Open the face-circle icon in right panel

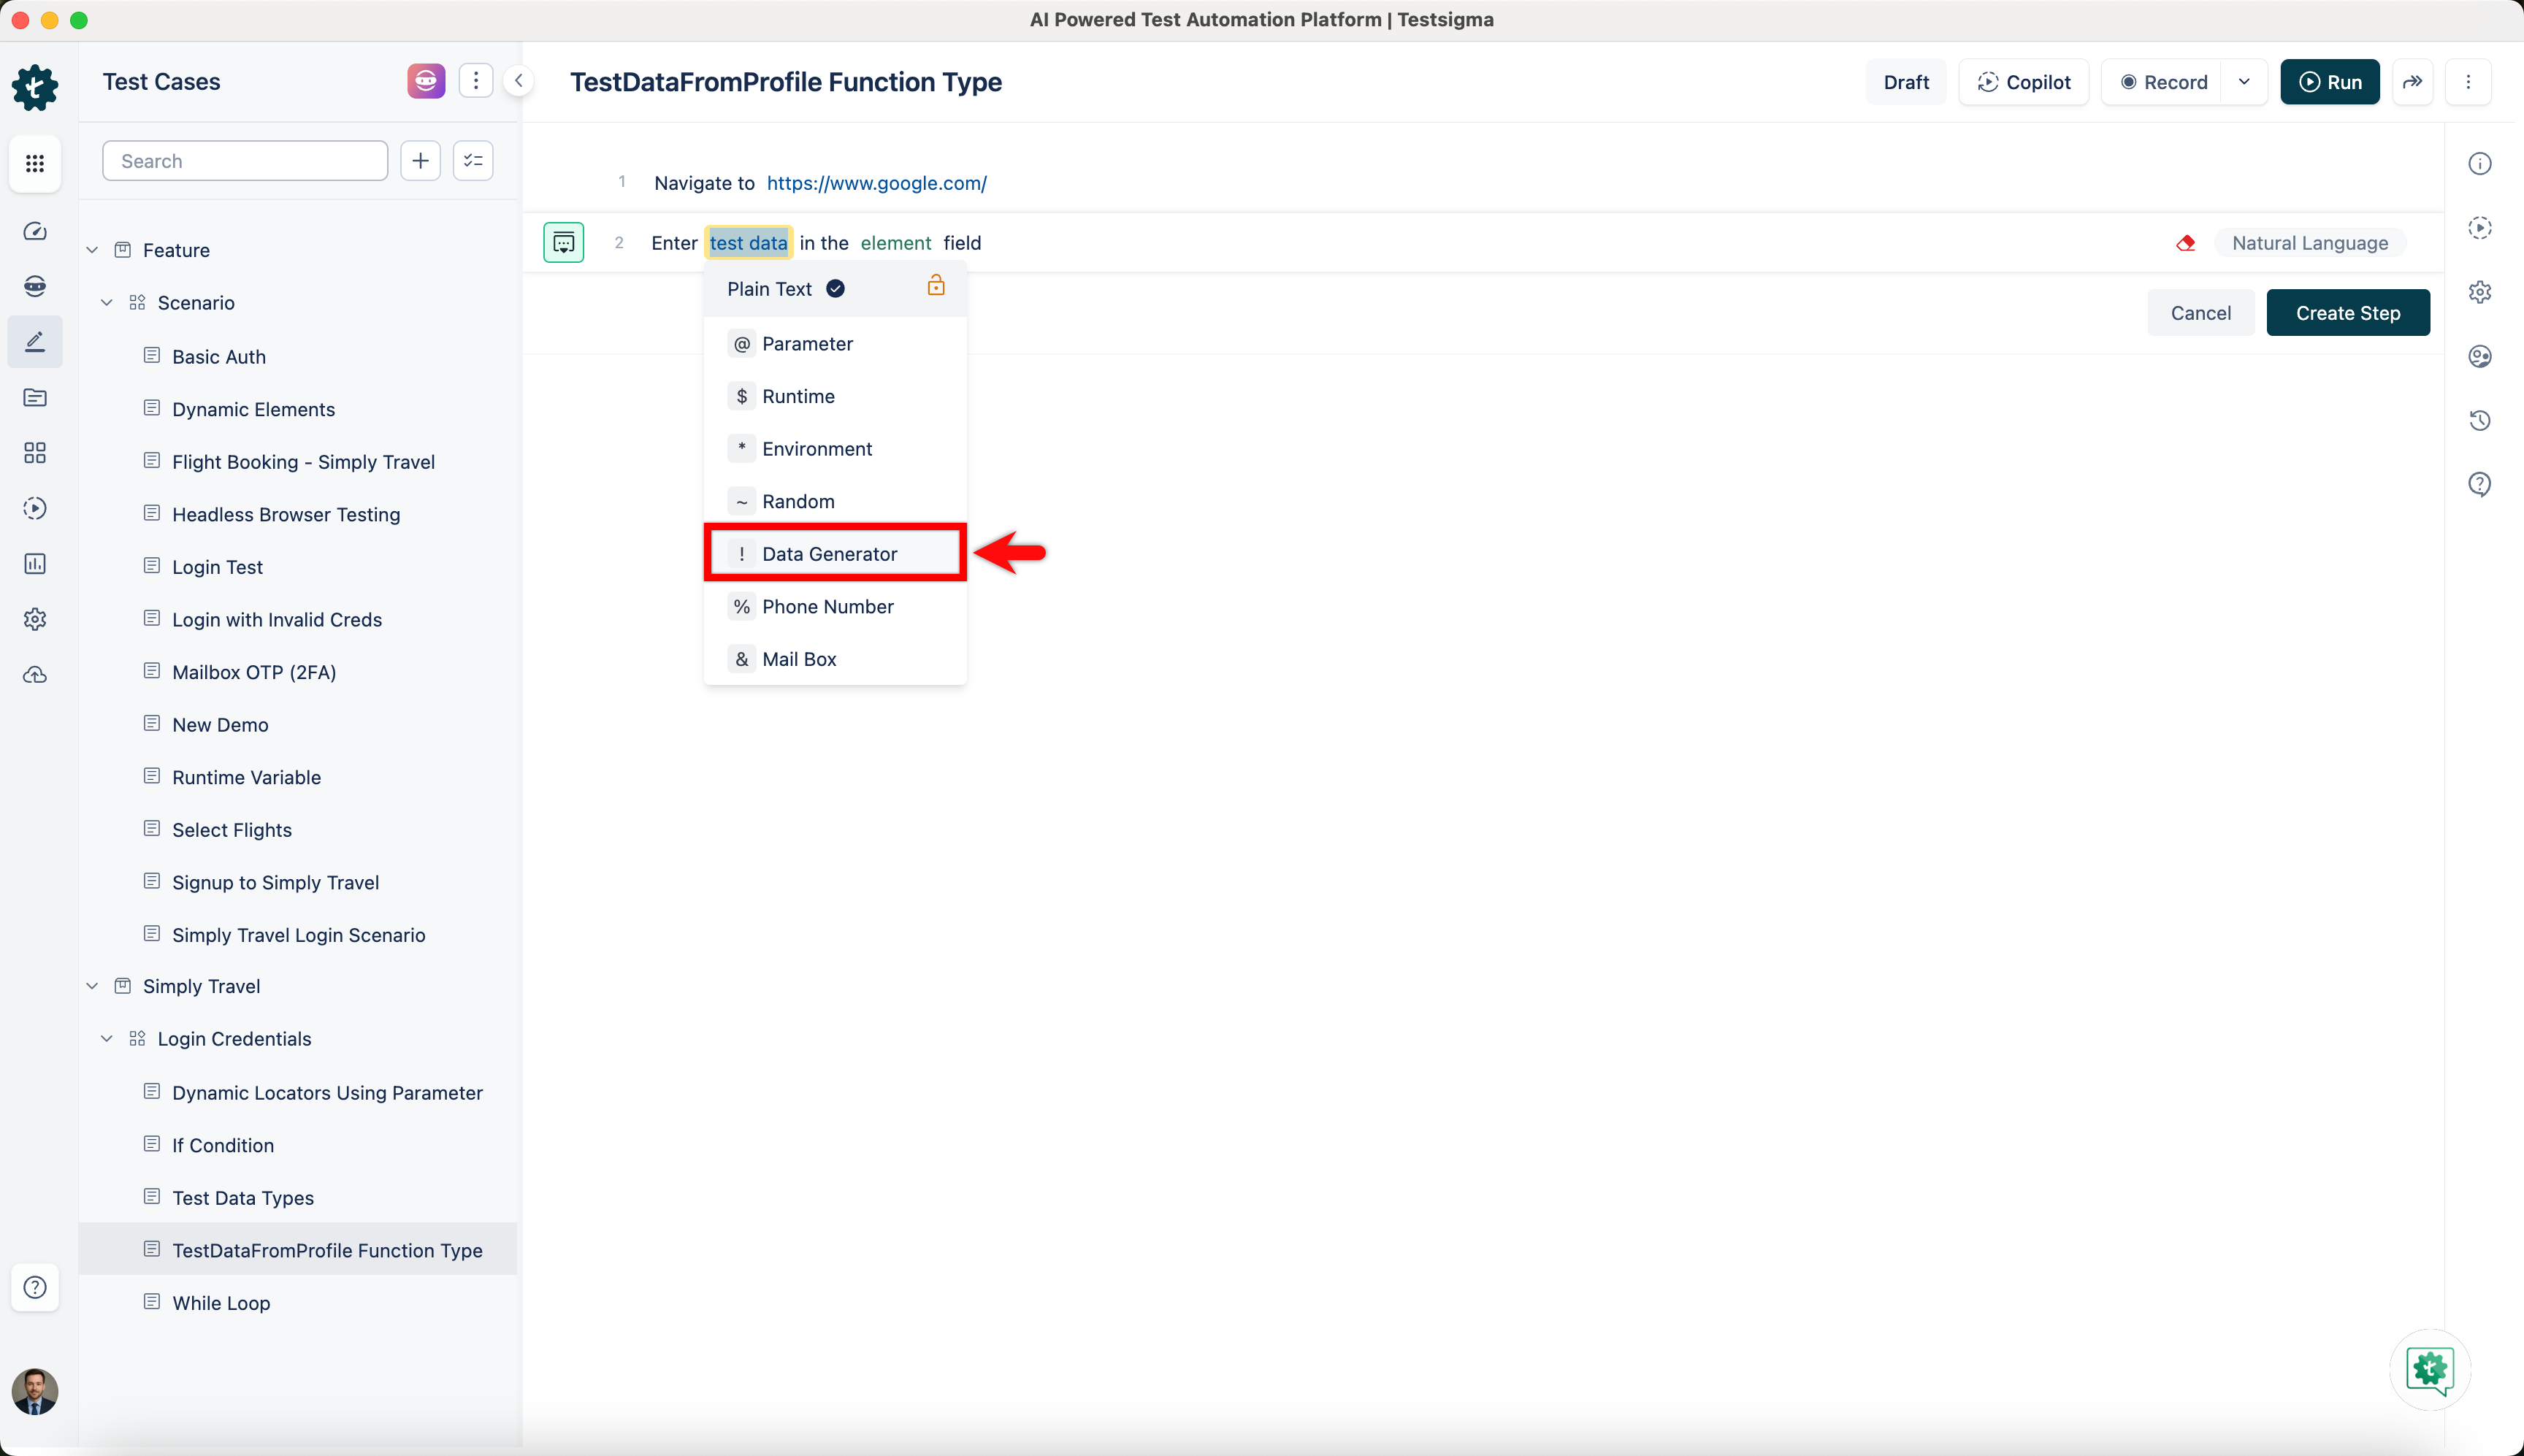click(x=2480, y=356)
